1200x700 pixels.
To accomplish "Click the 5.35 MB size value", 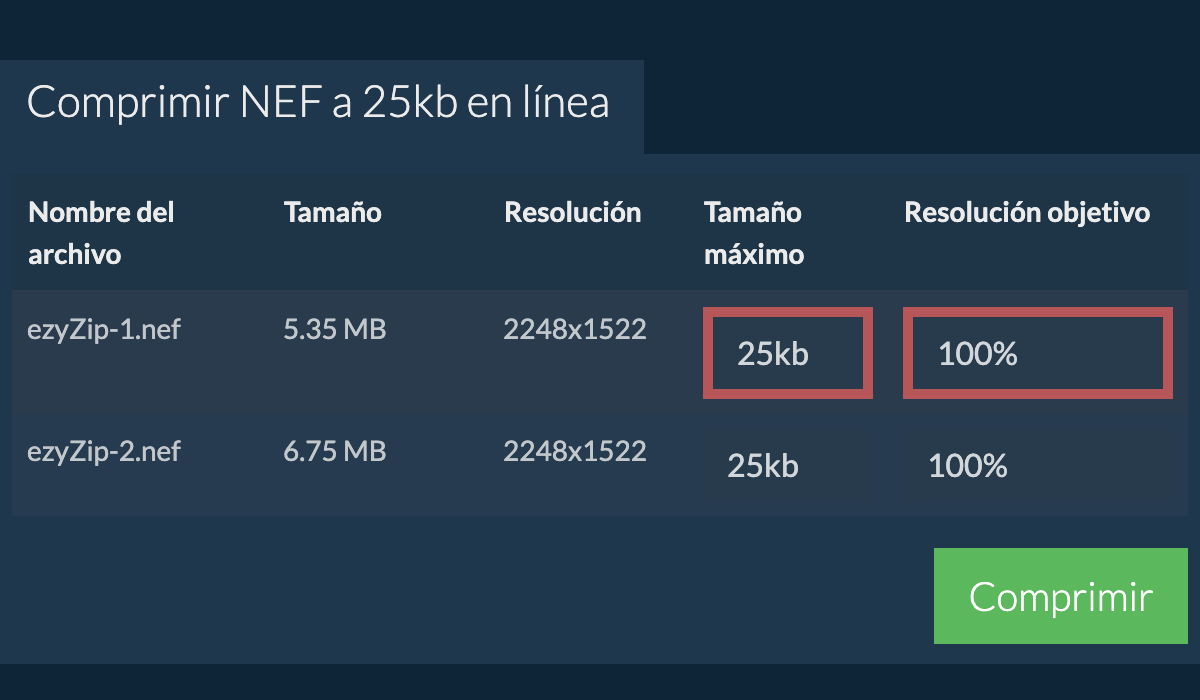I will point(334,329).
